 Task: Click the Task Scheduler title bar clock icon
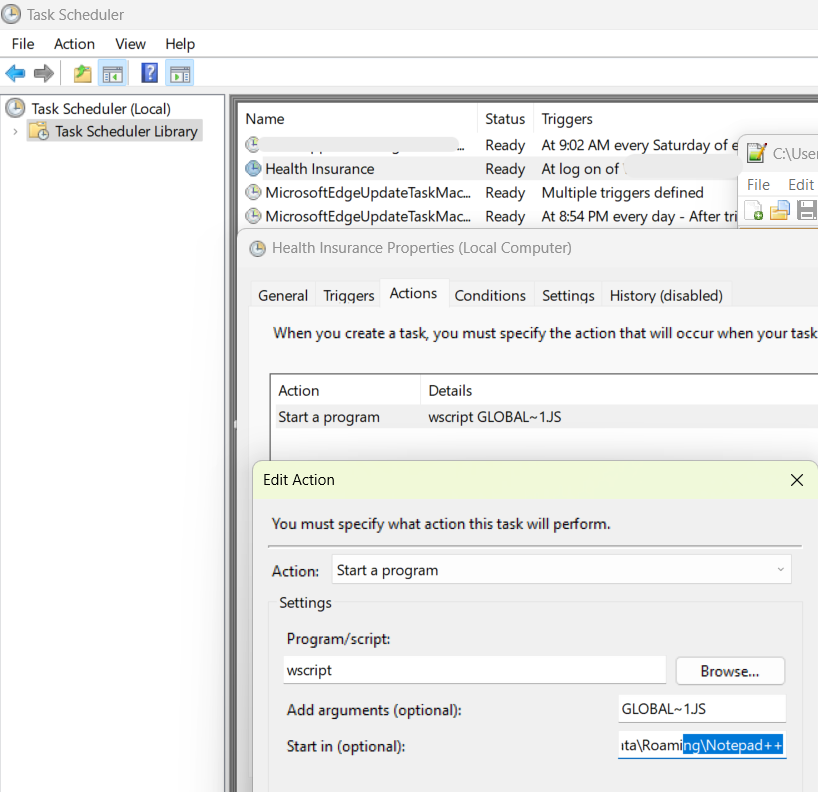tap(11, 14)
